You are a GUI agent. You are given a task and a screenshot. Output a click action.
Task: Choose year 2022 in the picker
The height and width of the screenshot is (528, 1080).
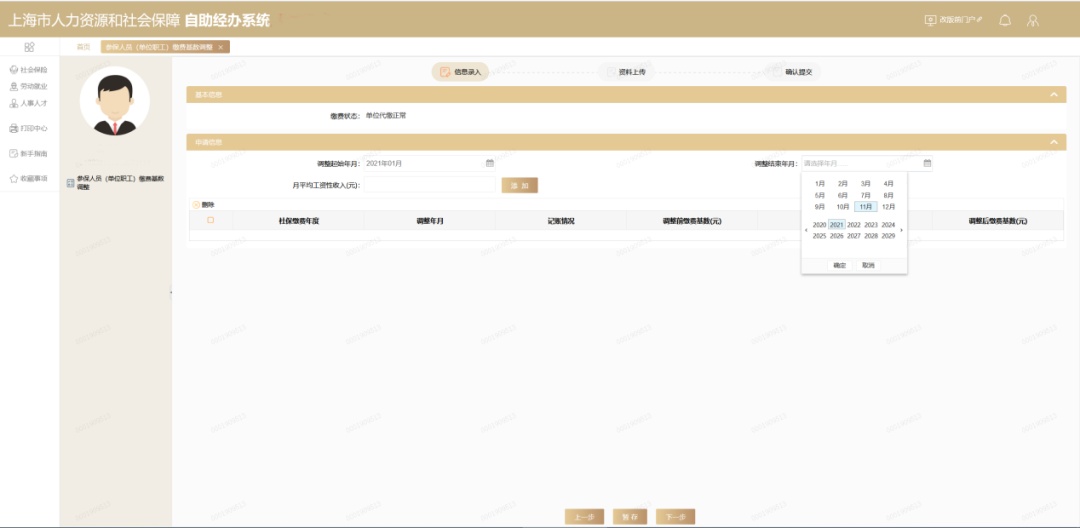coord(854,225)
